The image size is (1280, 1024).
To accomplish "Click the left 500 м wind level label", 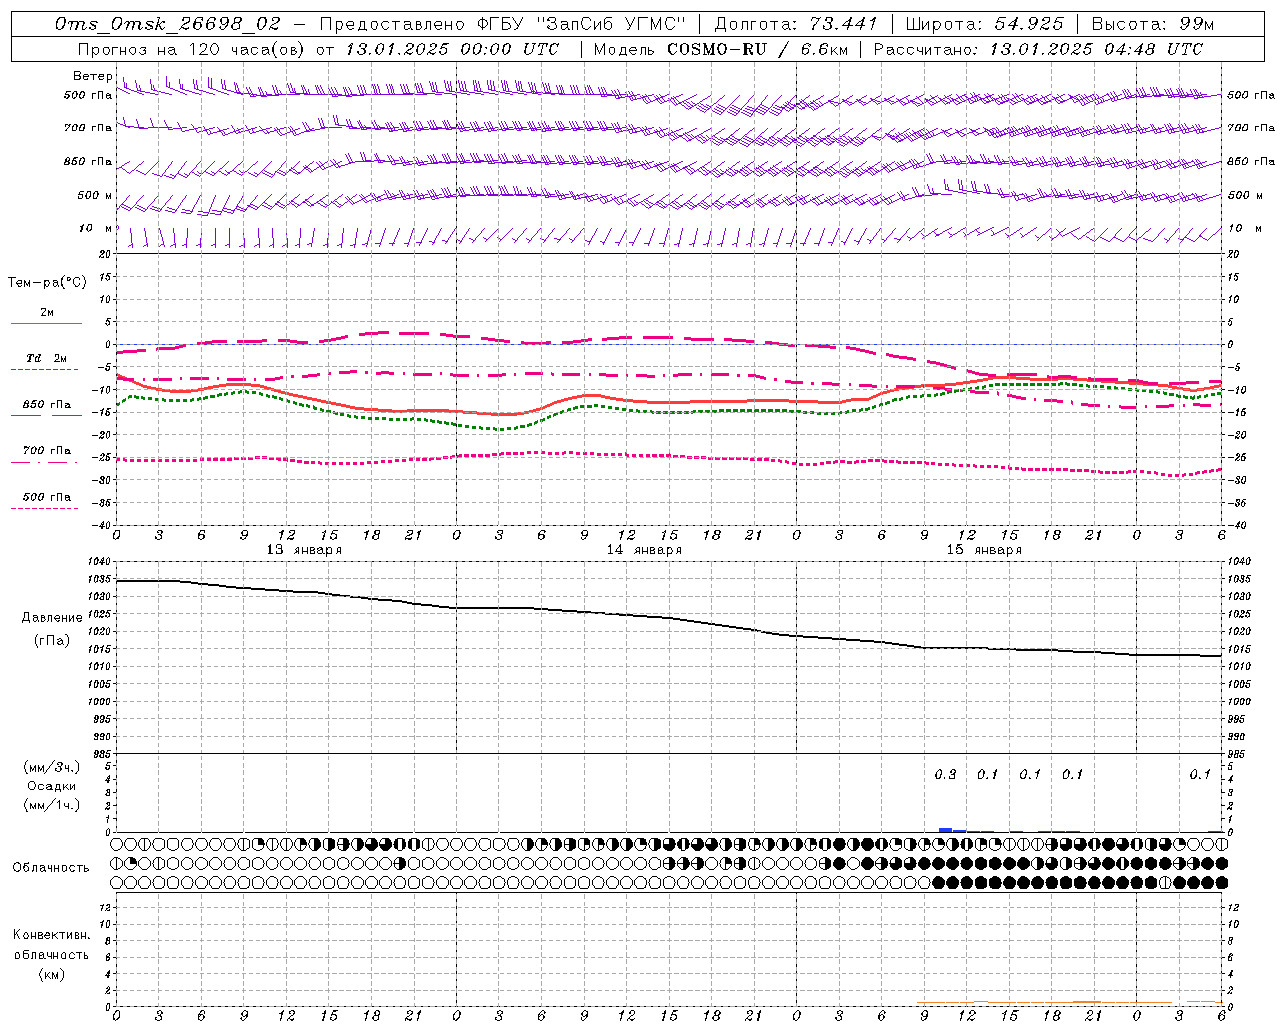I will click(95, 195).
